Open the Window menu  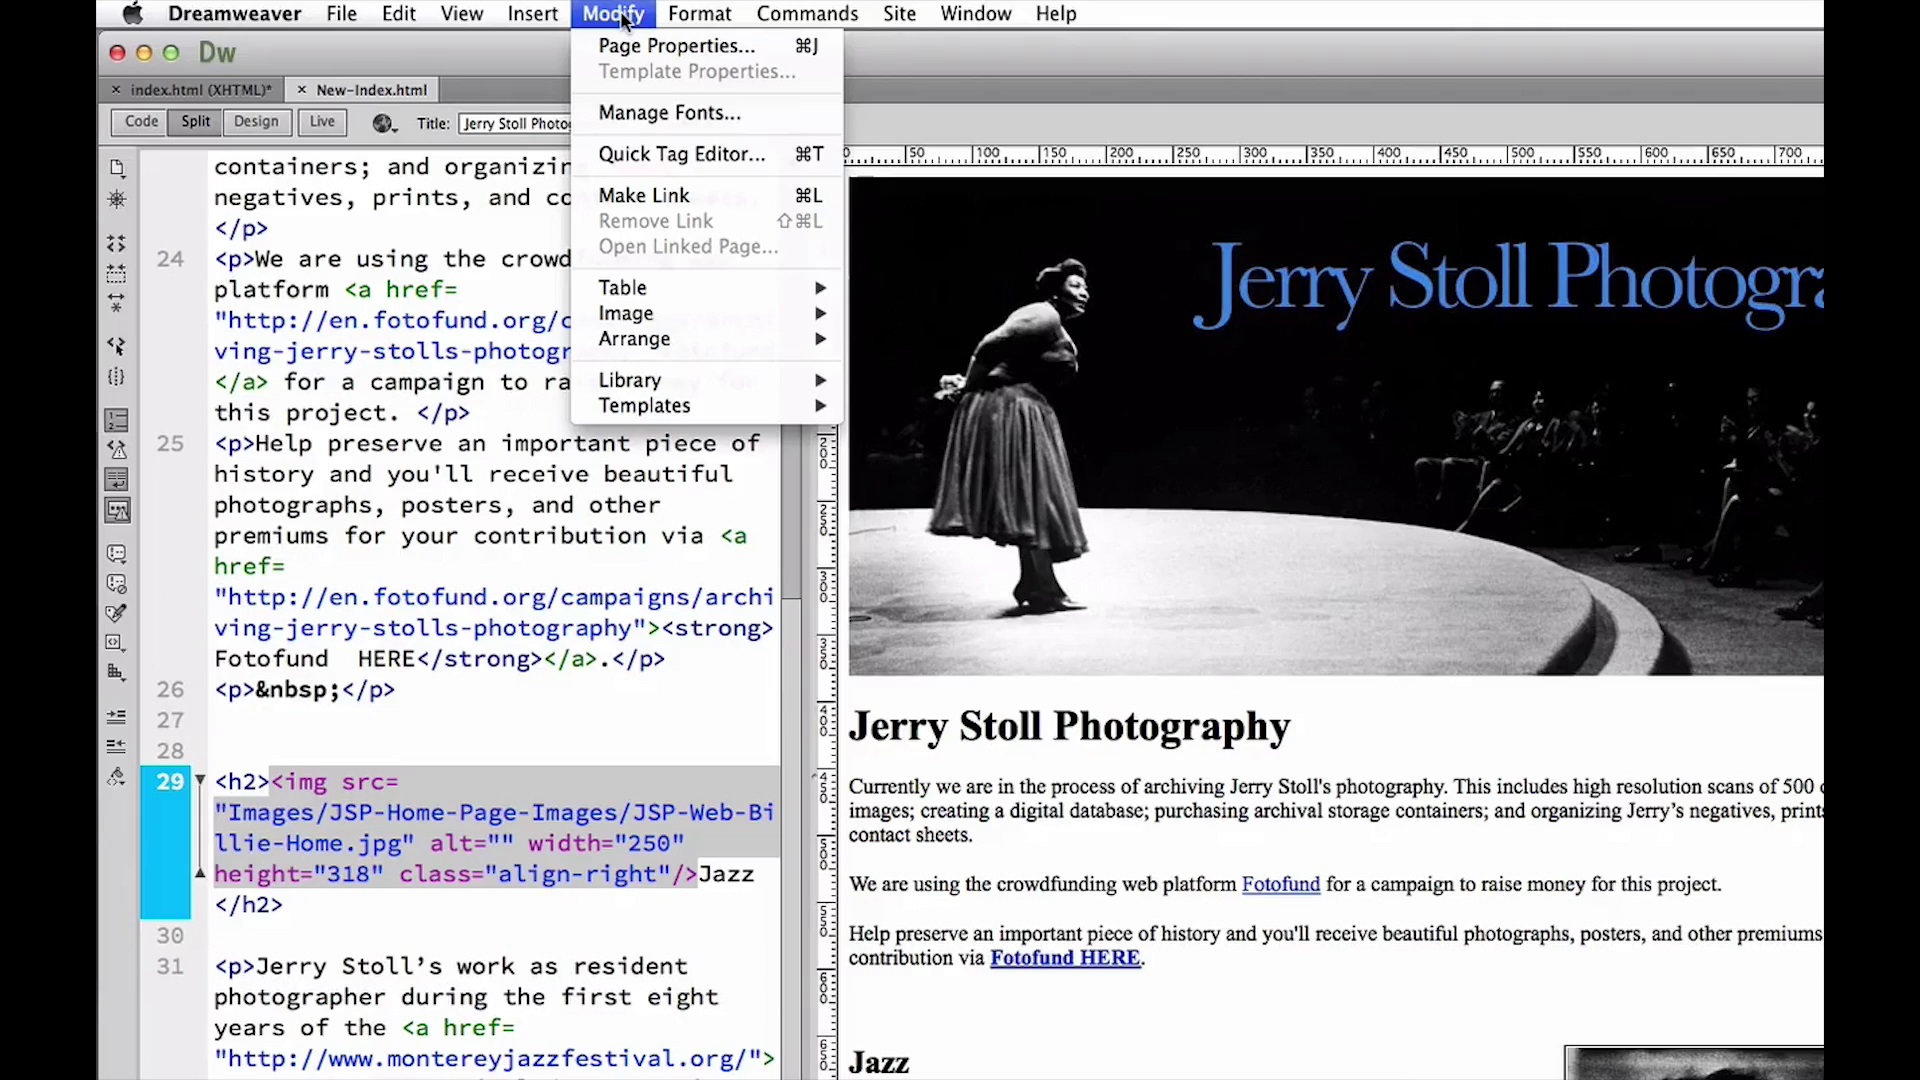[x=975, y=14]
